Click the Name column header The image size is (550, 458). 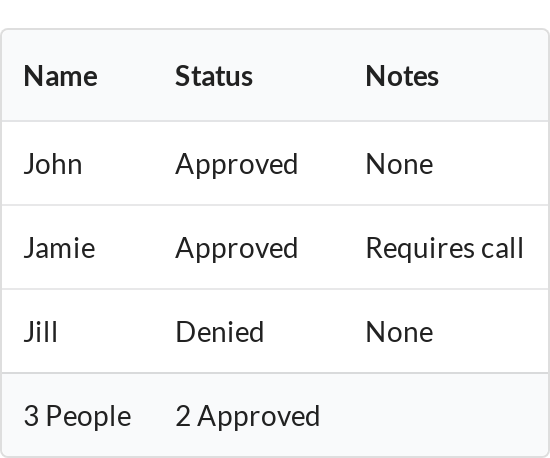coord(60,76)
